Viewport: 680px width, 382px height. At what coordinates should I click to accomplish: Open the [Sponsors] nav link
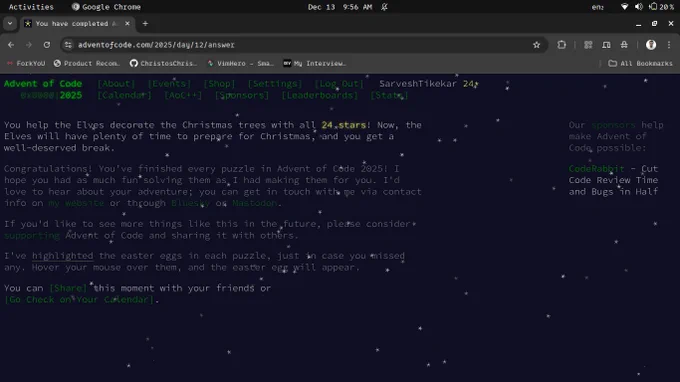[x=242, y=95]
